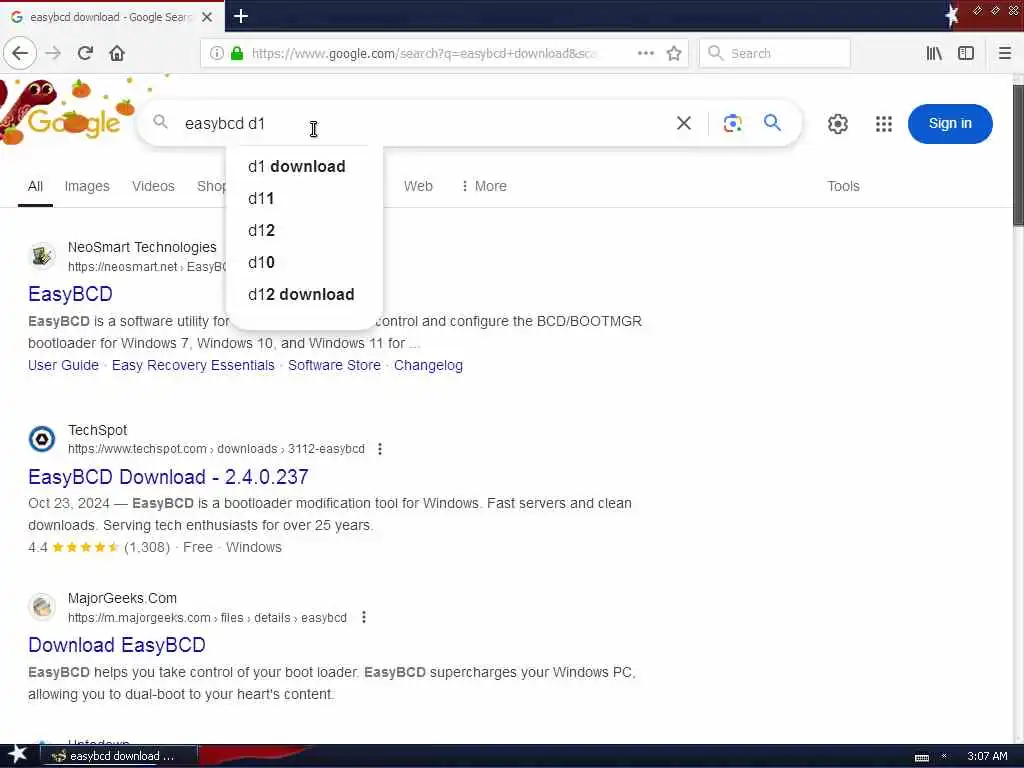Open the EasyBCD result title link
Viewport: 1024px width, 768px height.
click(x=71, y=294)
